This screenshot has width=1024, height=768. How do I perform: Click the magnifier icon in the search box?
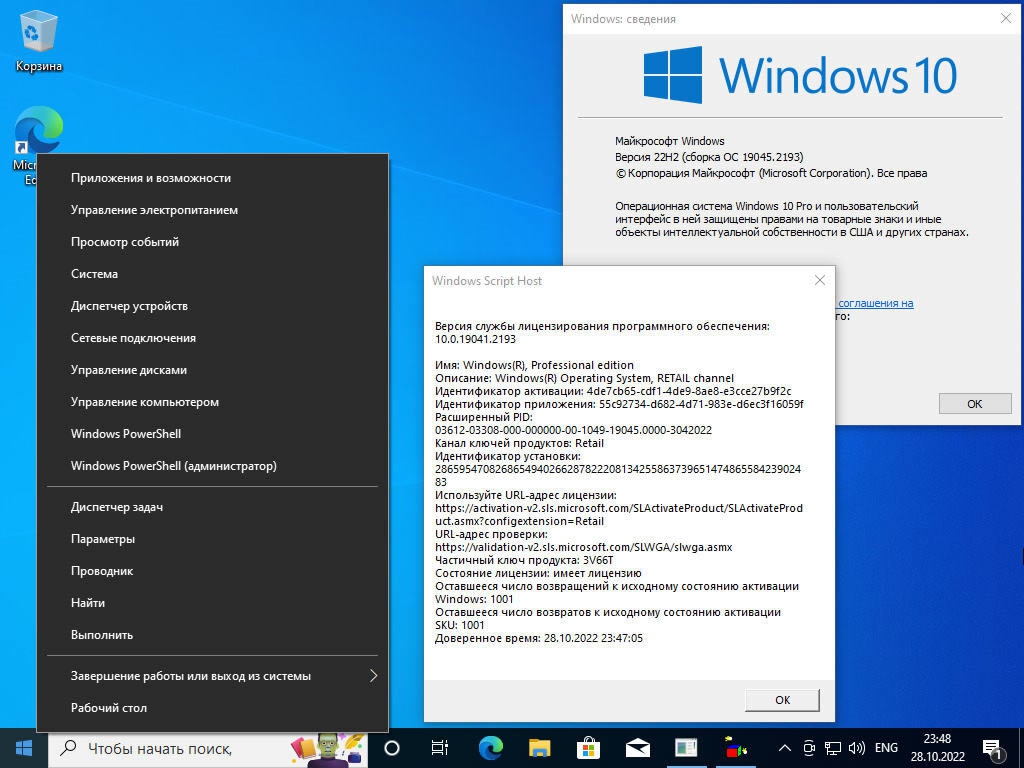(68, 748)
